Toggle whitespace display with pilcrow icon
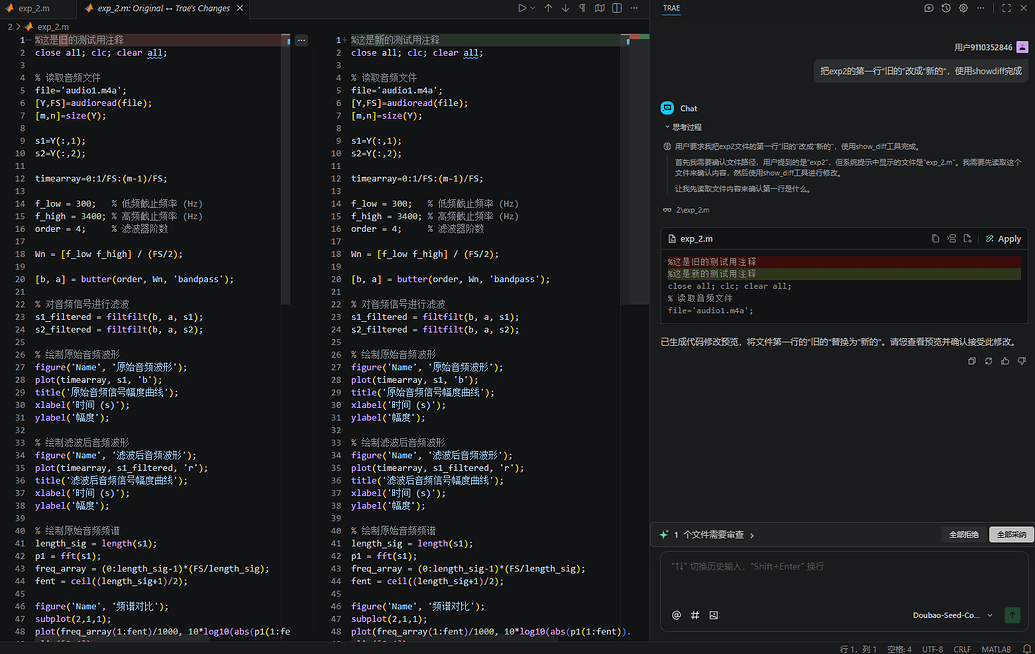This screenshot has width=1035, height=654. tap(582, 8)
